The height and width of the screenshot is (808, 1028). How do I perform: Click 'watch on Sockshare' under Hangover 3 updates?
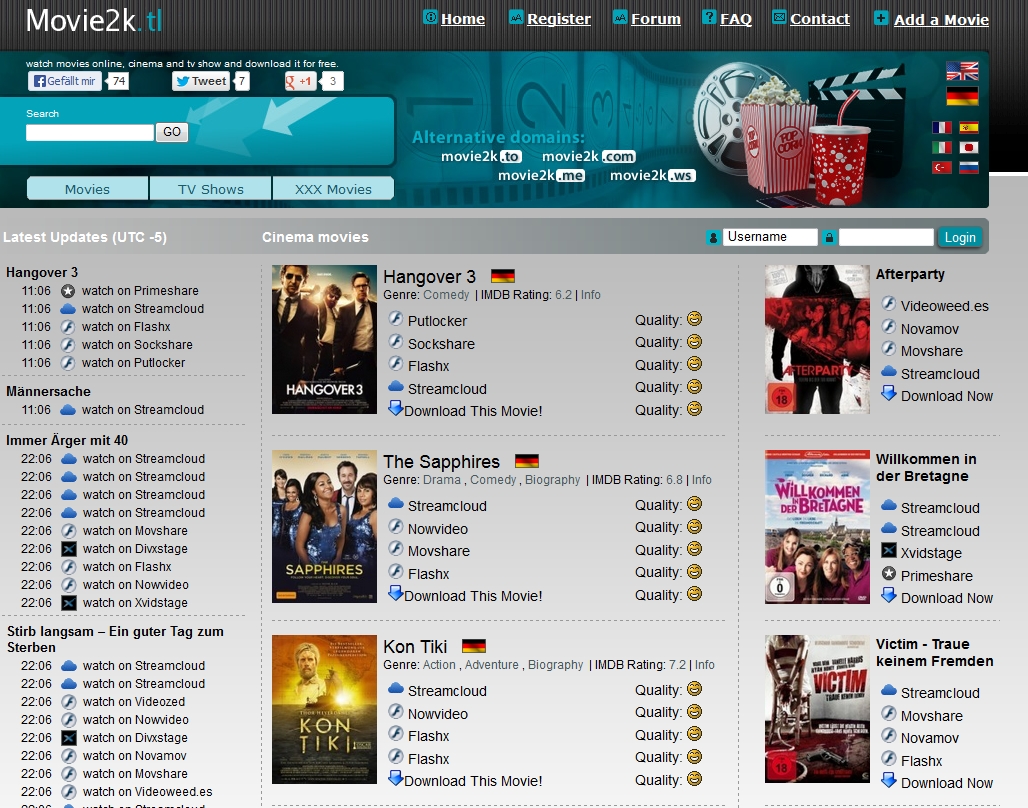pos(137,345)
